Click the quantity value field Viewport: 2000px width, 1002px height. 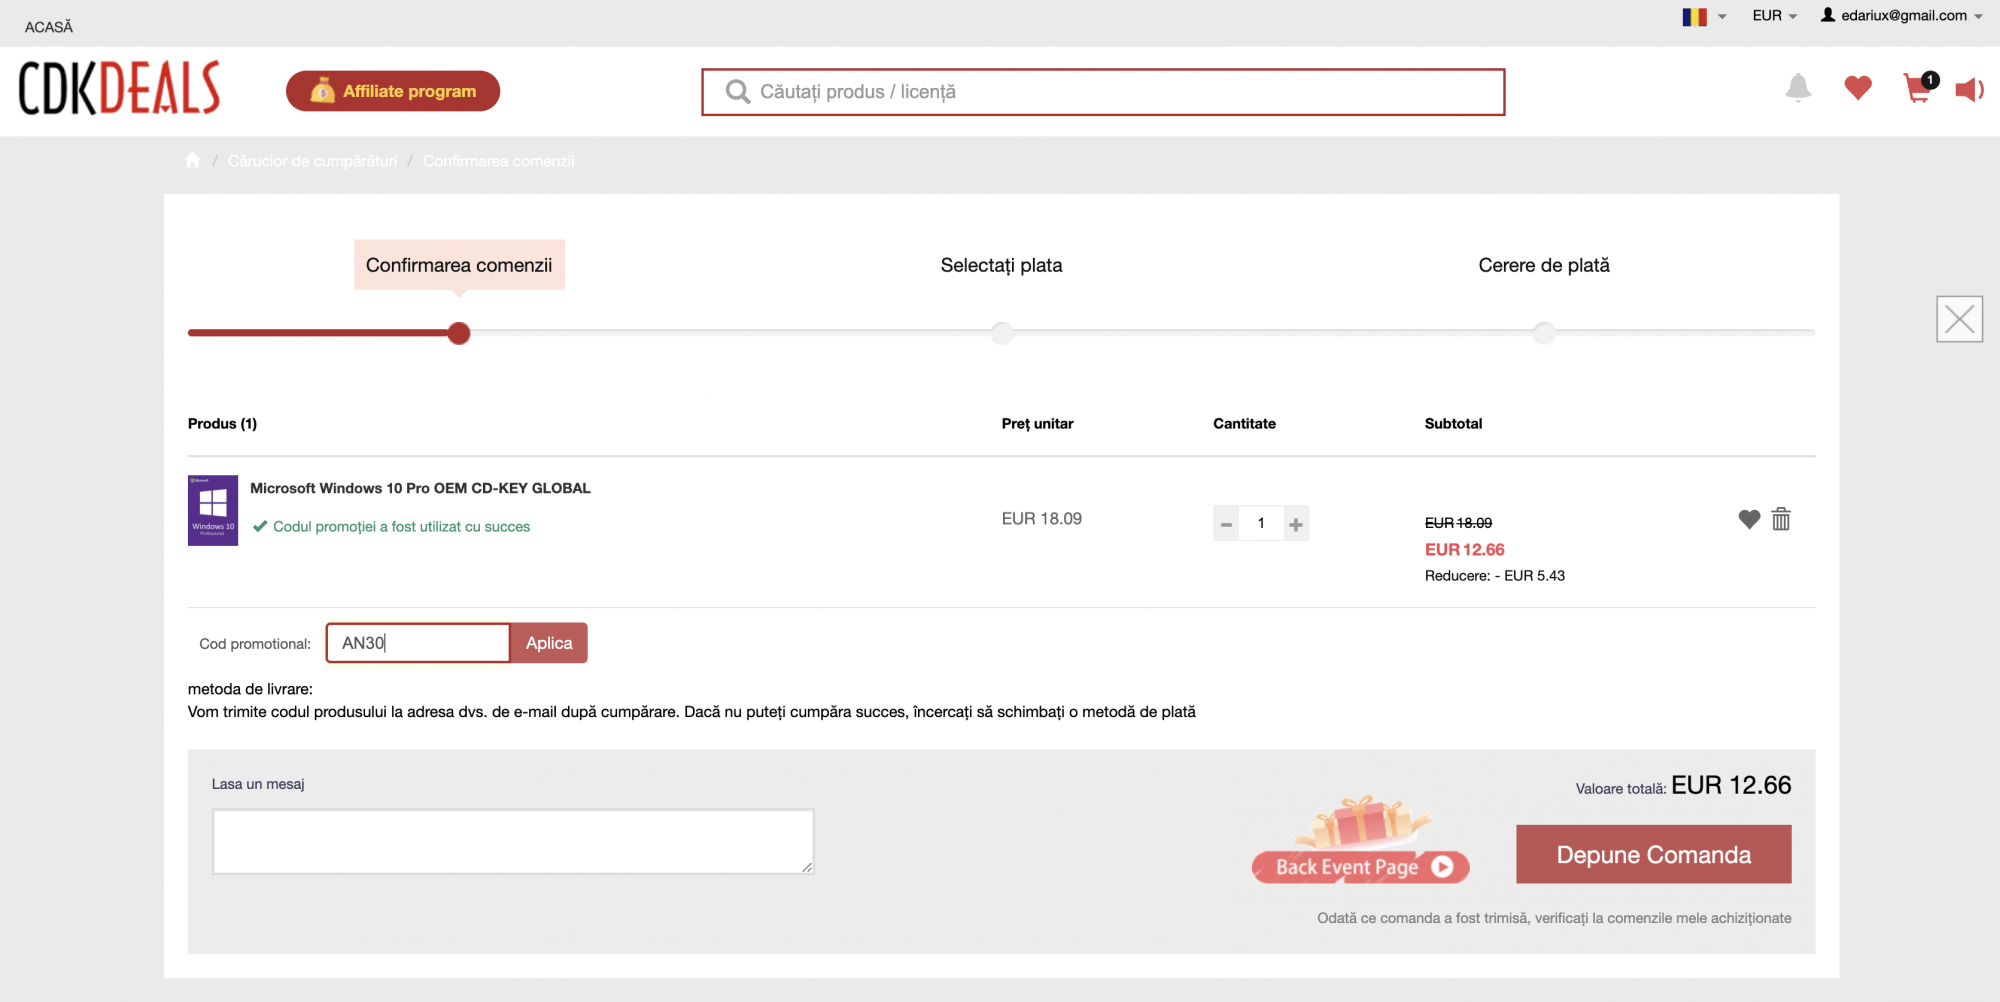pos(1261,524)
